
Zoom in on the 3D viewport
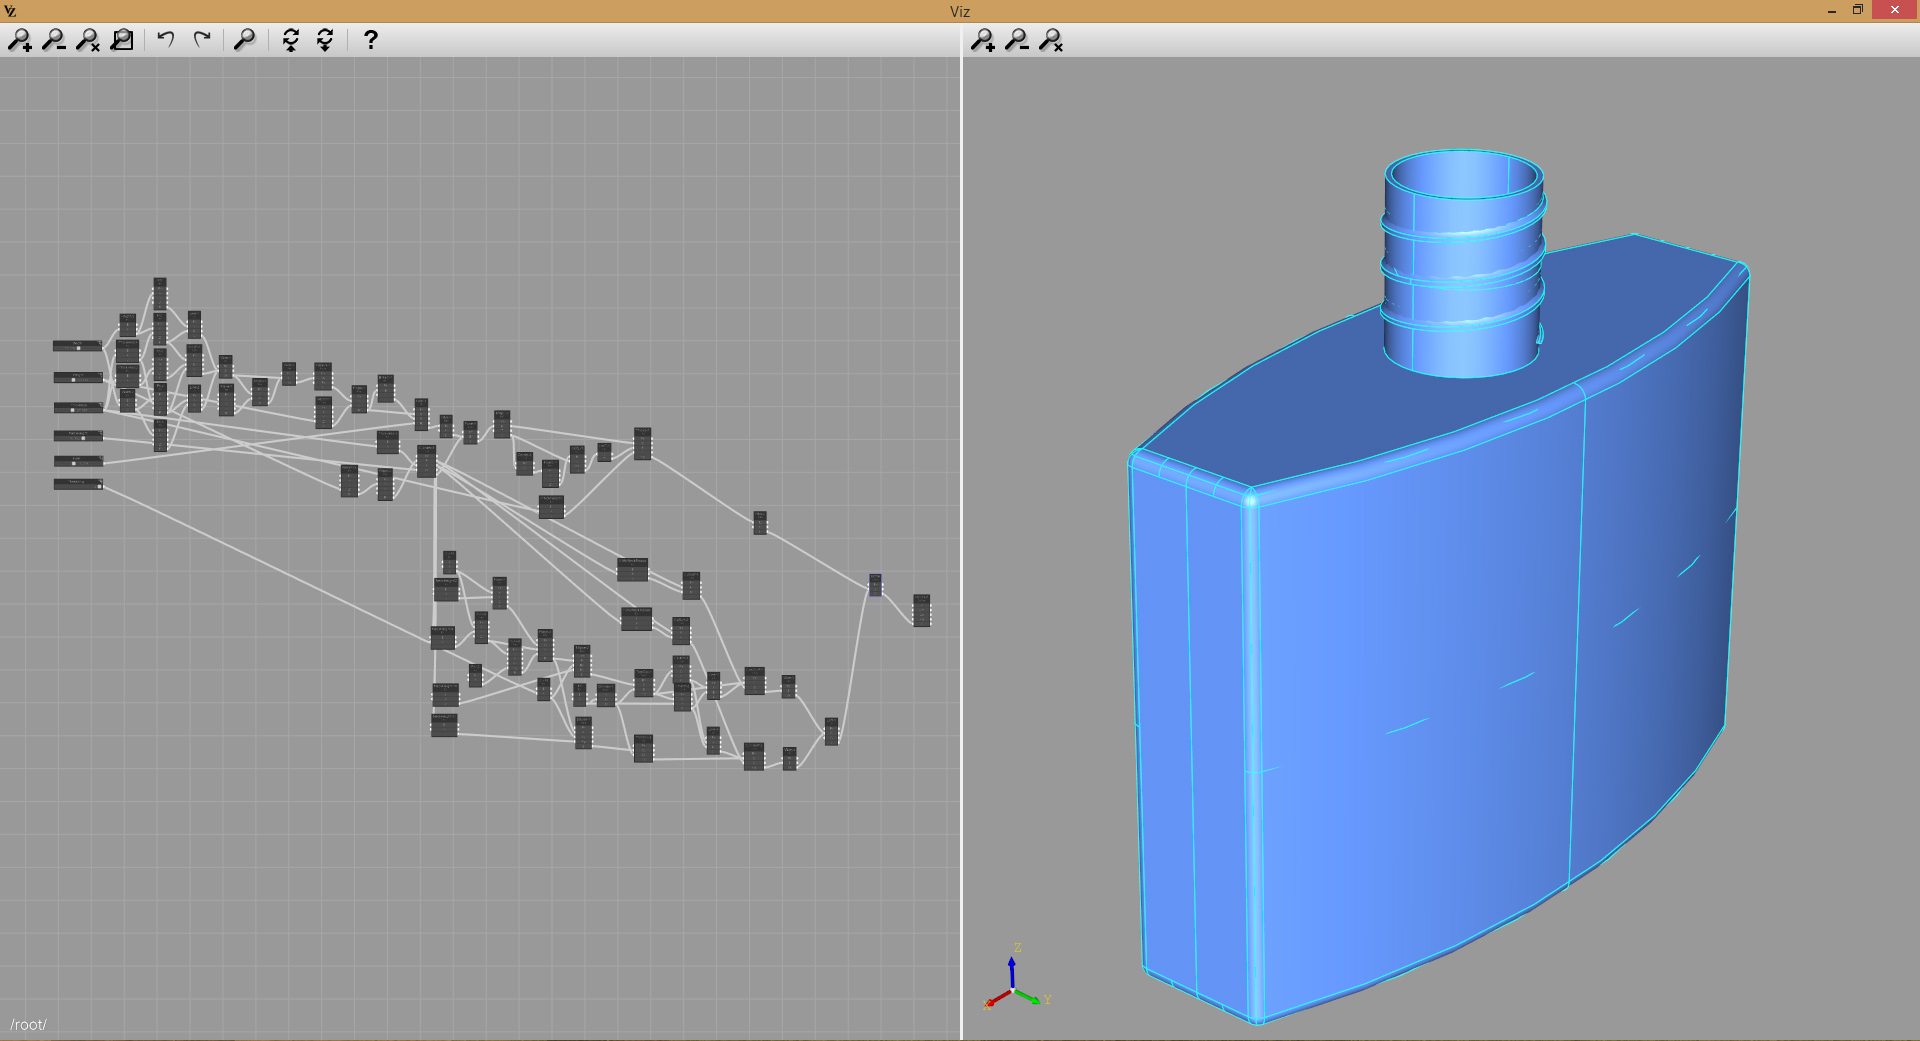coord(983,40)
